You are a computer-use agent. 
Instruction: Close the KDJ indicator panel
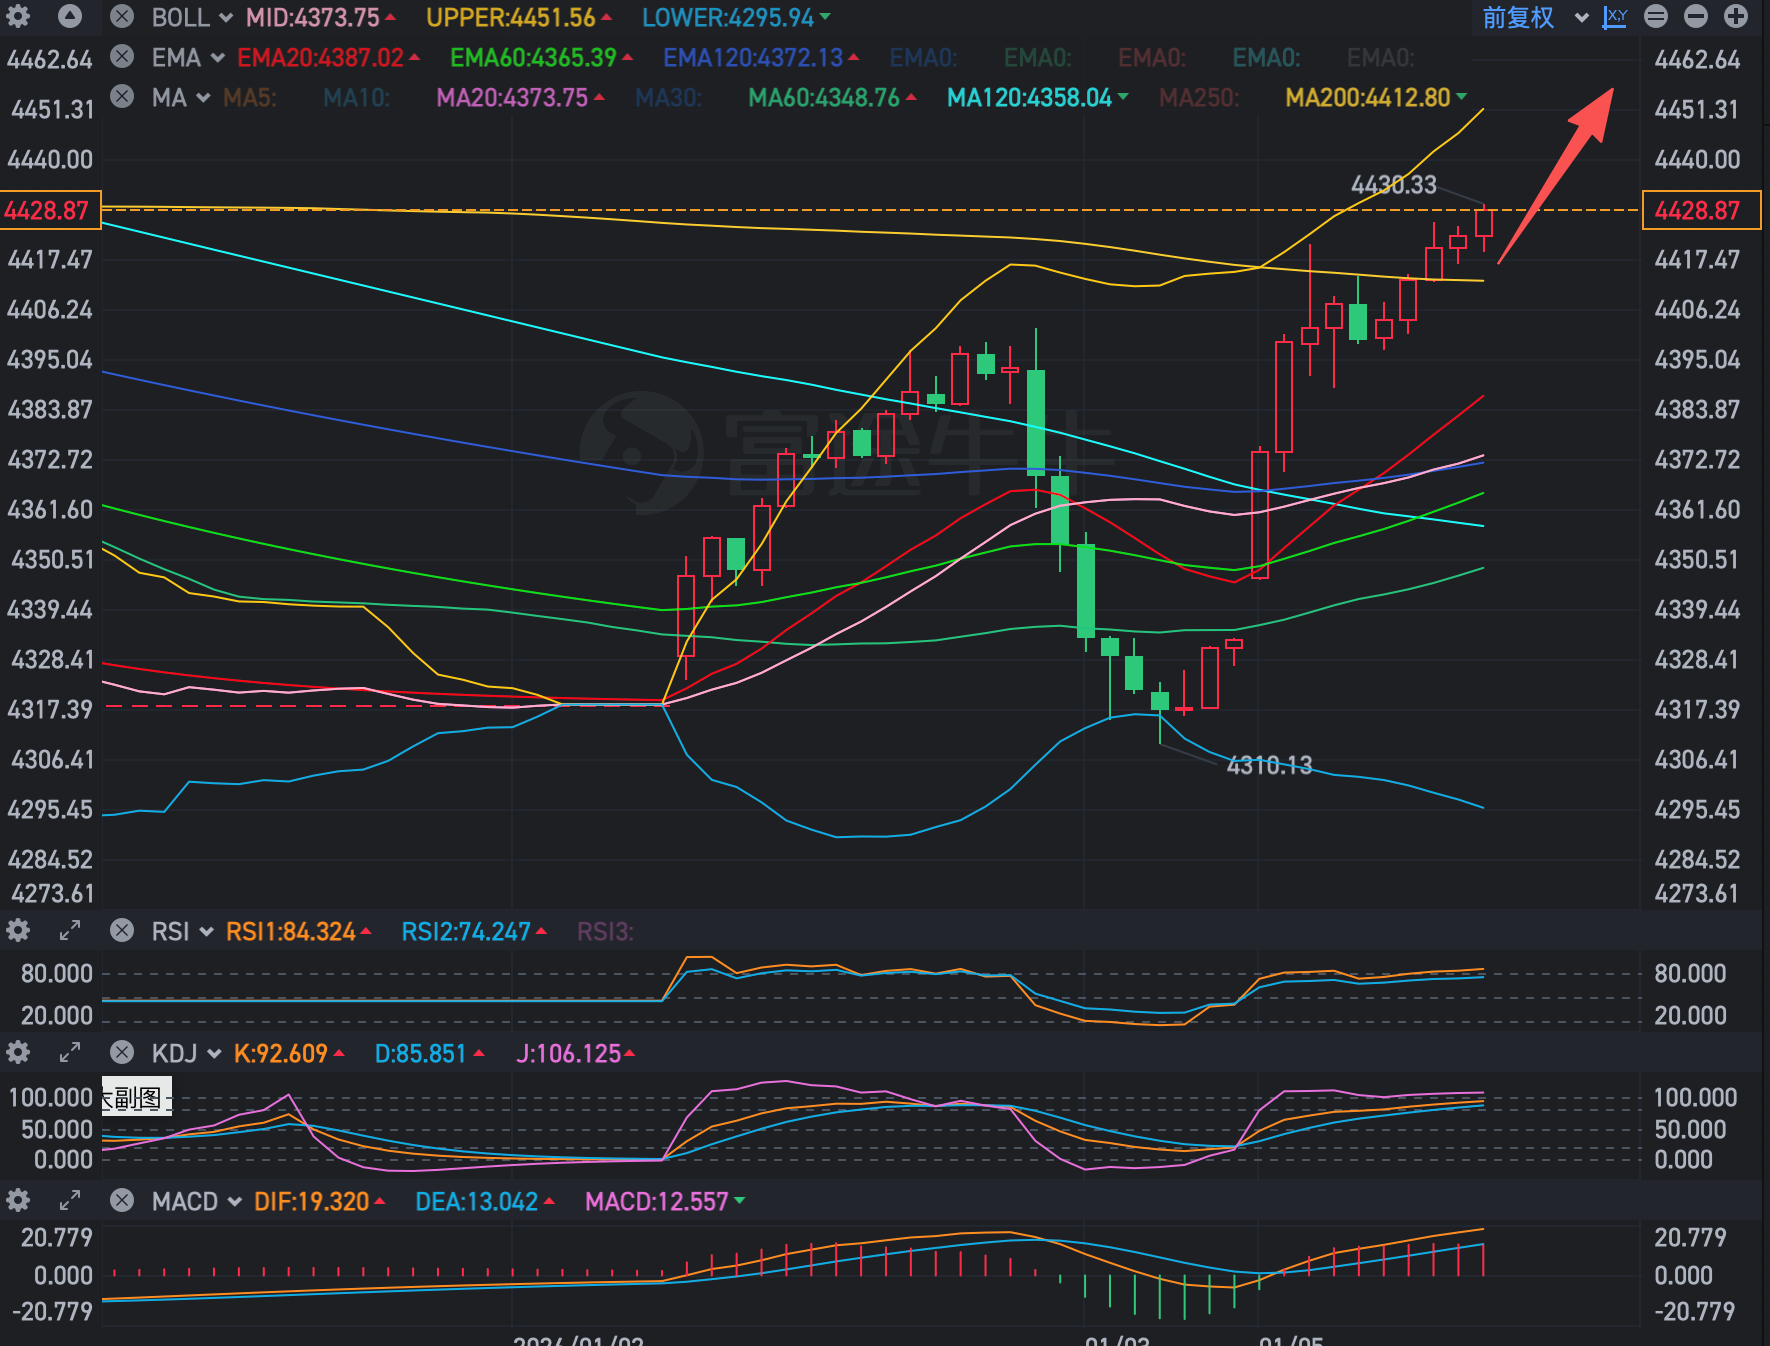122,1052
